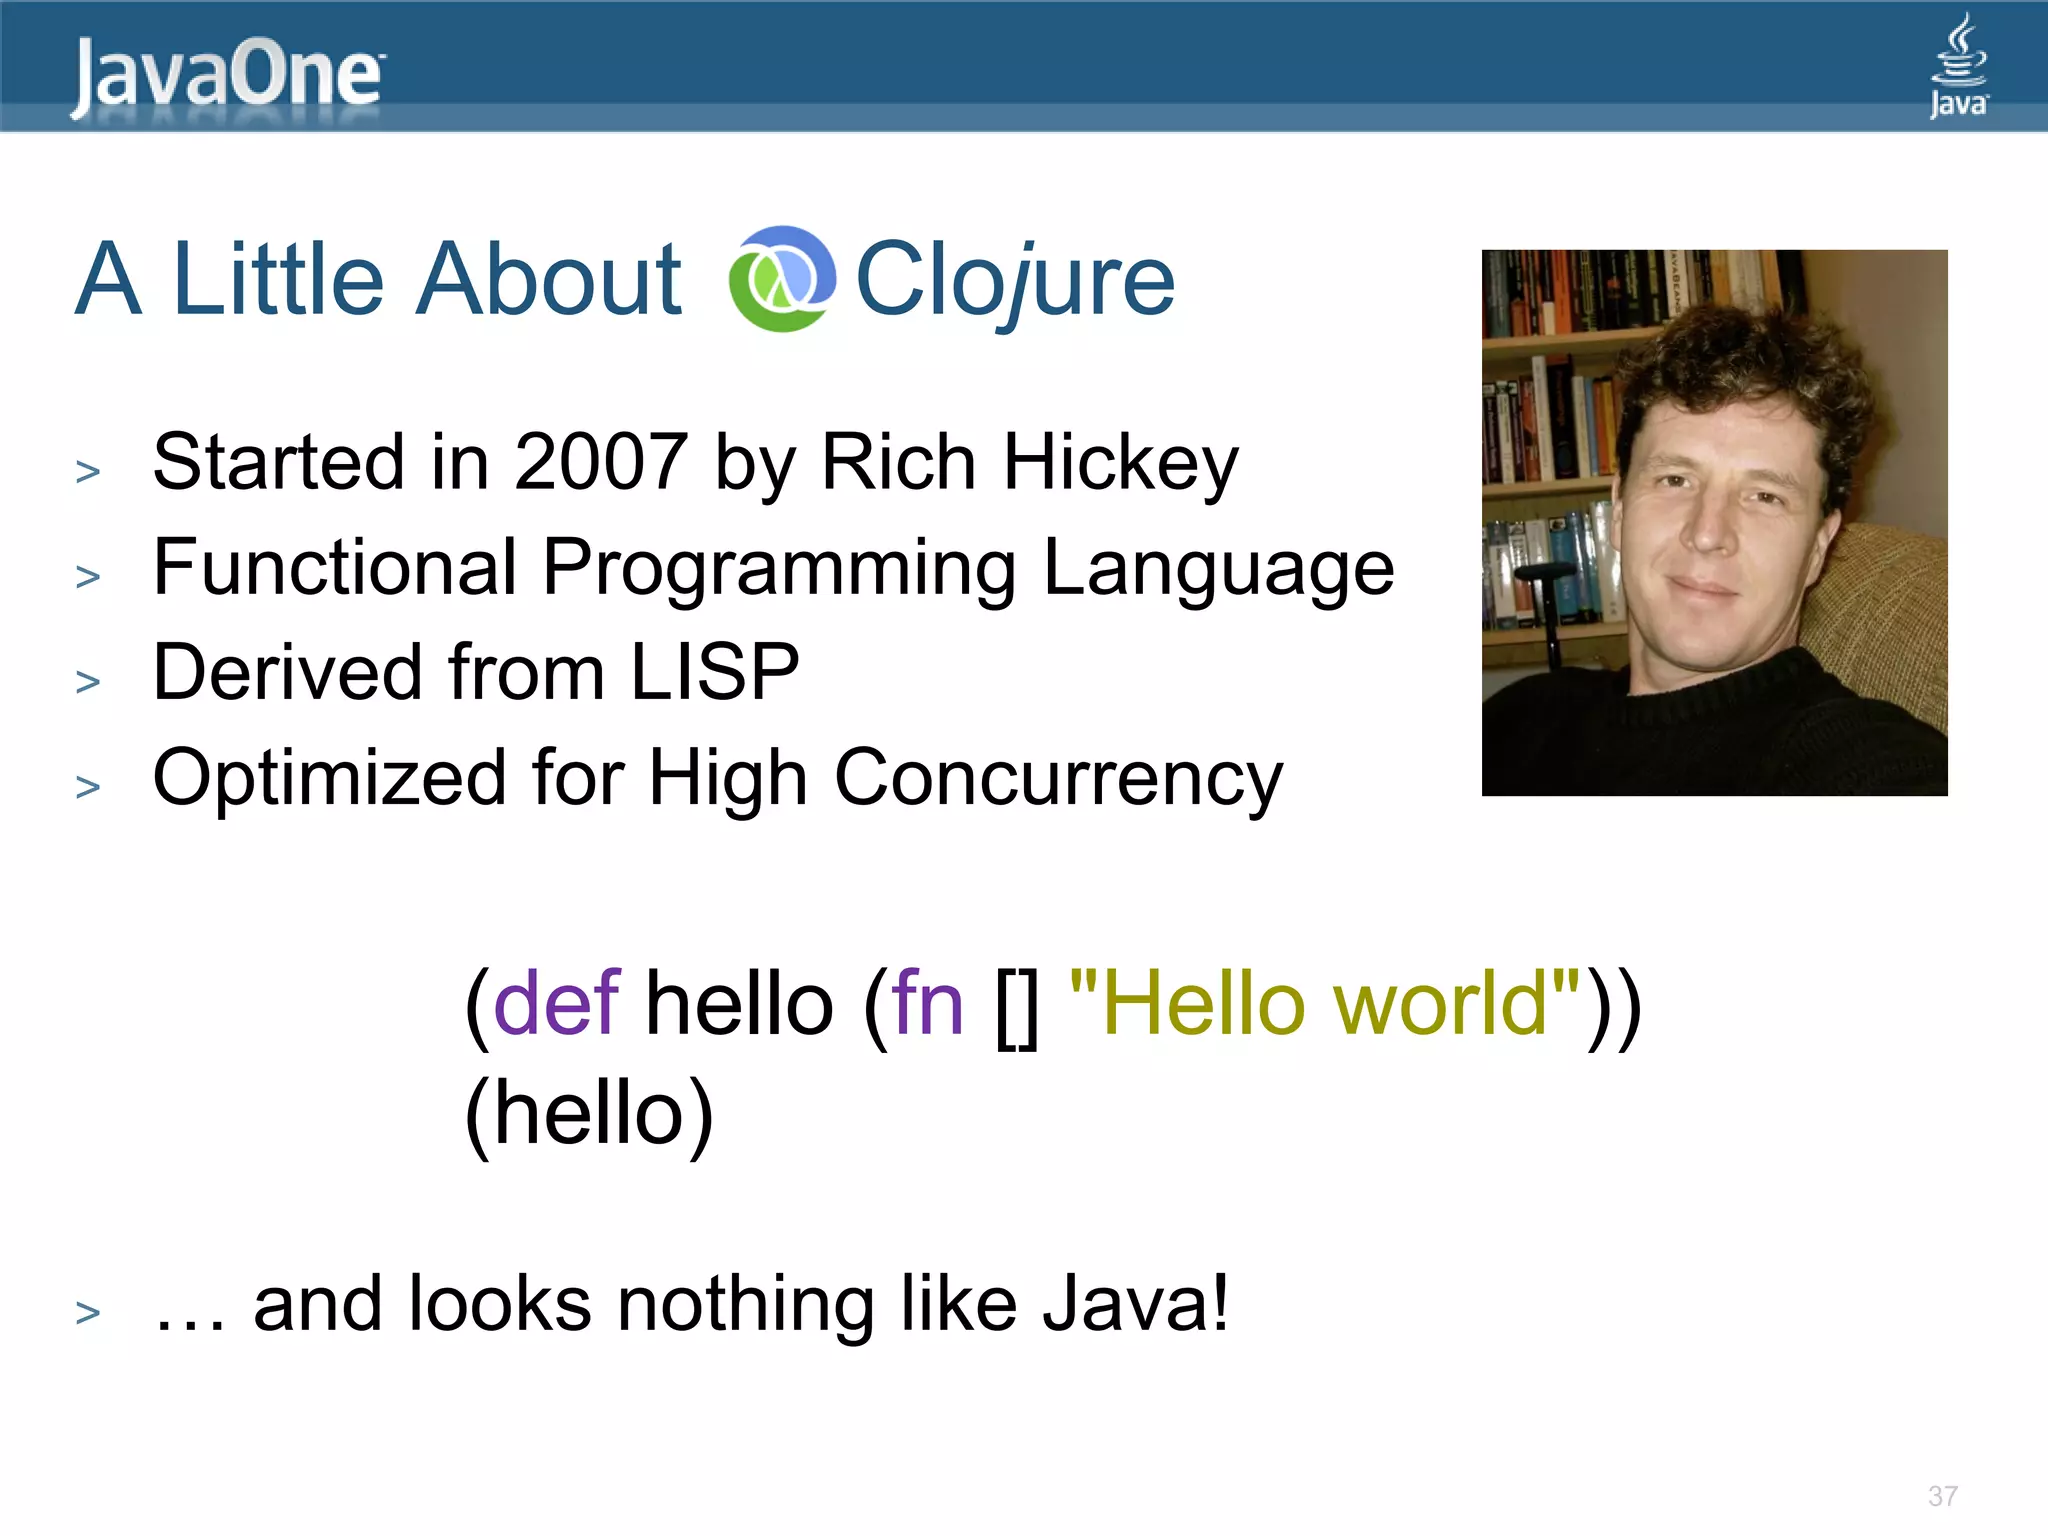Click the bullet arrow before 'Started in 2007'
Image resolution: width=2048 pixels, height=1536 pixels.
(88, 471)
